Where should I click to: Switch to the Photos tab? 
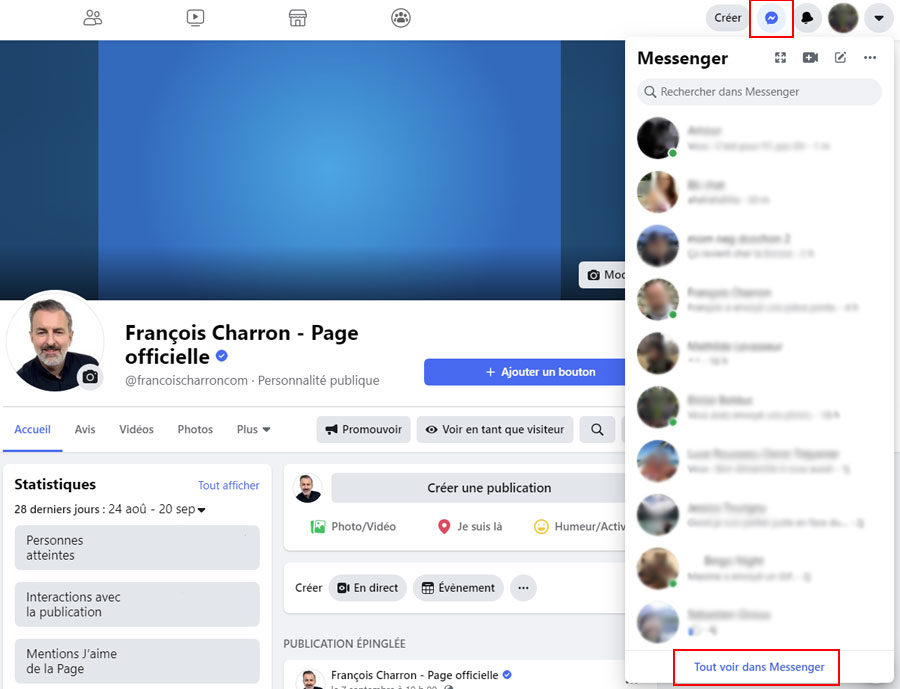[194, 429]
